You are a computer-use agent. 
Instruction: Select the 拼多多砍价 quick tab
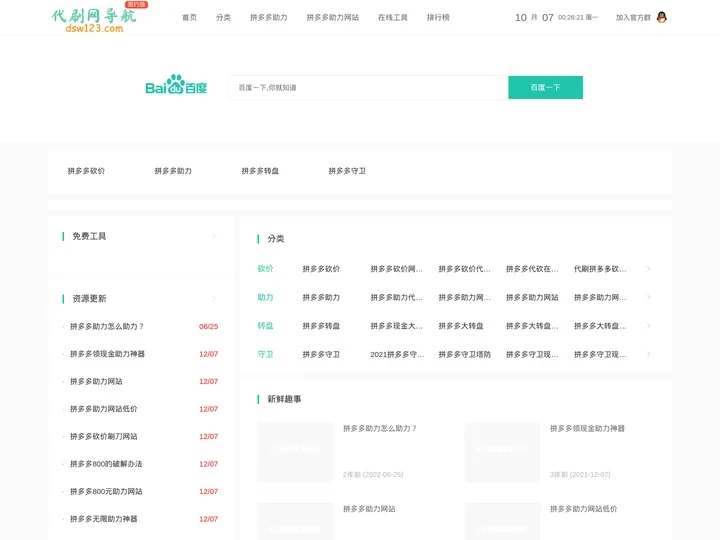tap(86, 171)
